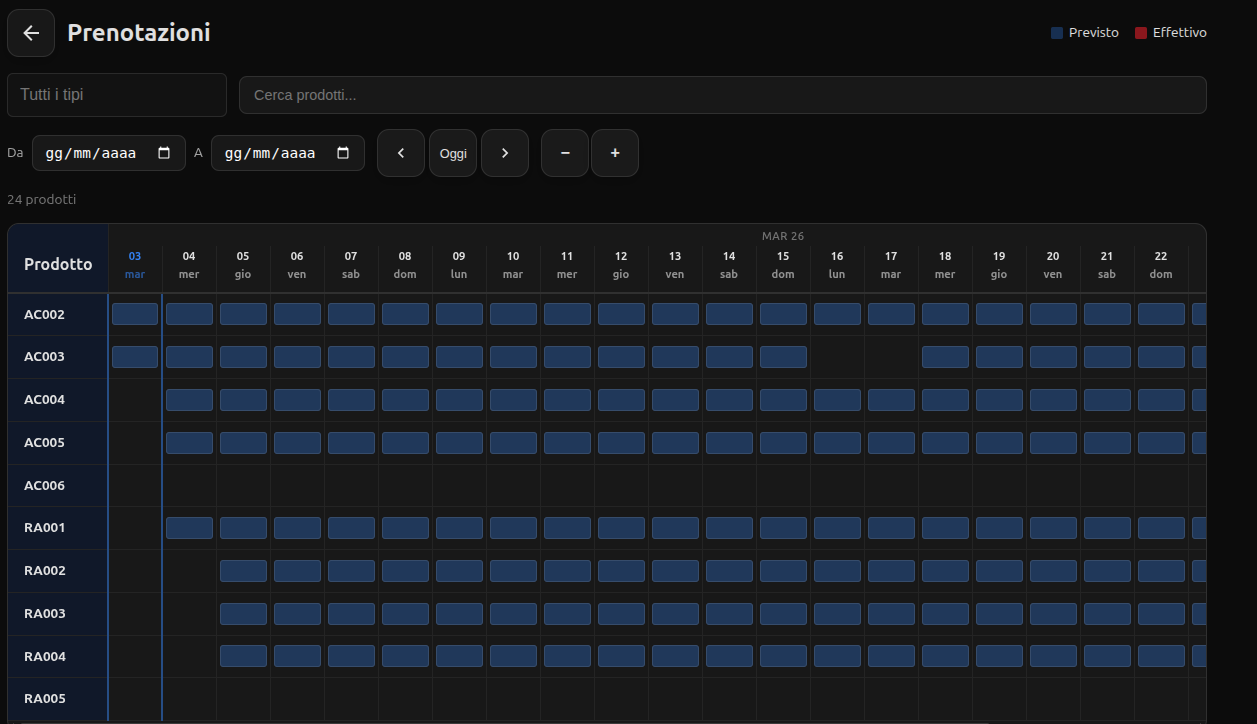
Task: Select product row RA002
Action: coord(58,571)
